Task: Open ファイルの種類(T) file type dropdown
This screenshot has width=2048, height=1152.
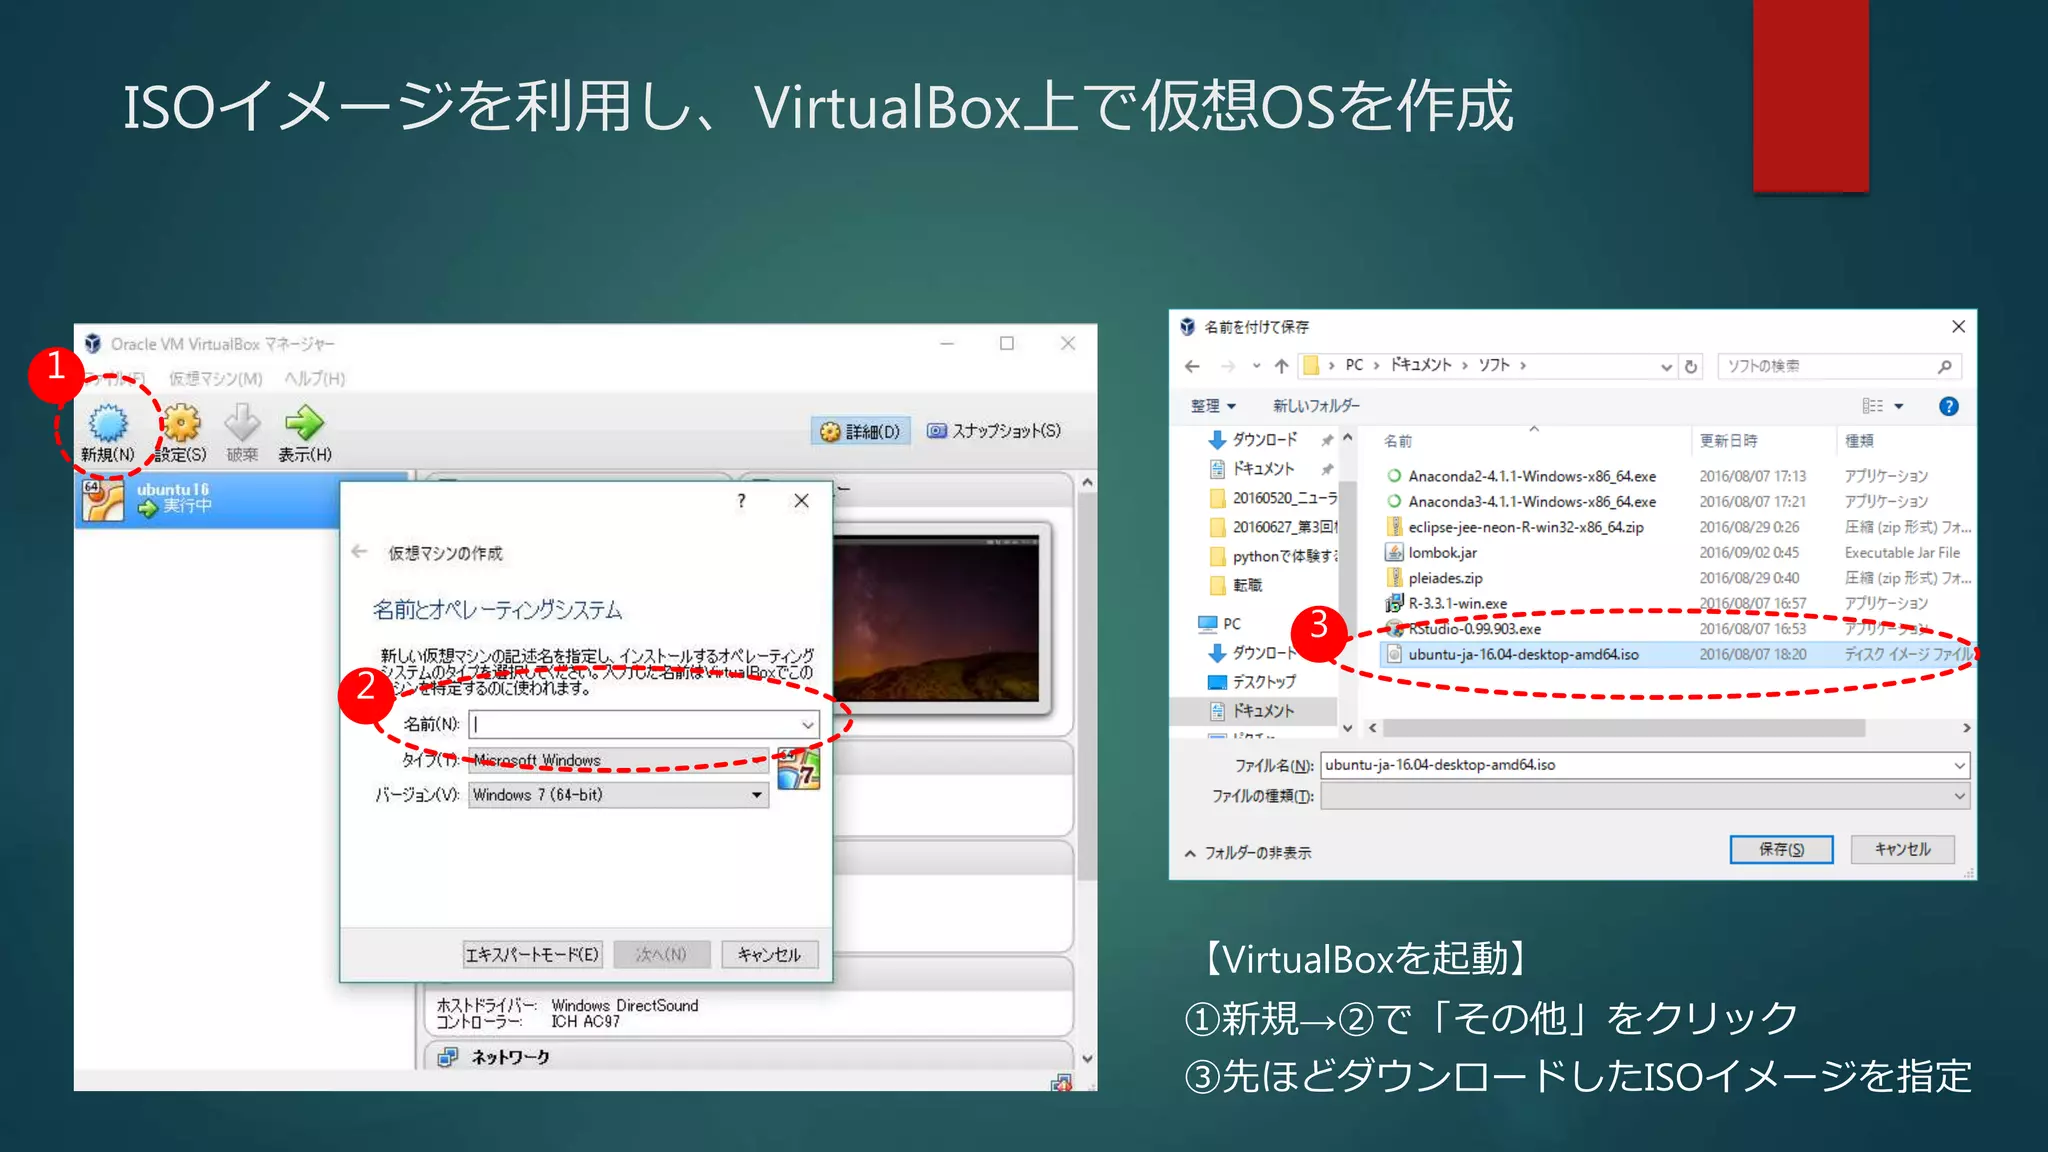Action: (x=1645, y=796)
